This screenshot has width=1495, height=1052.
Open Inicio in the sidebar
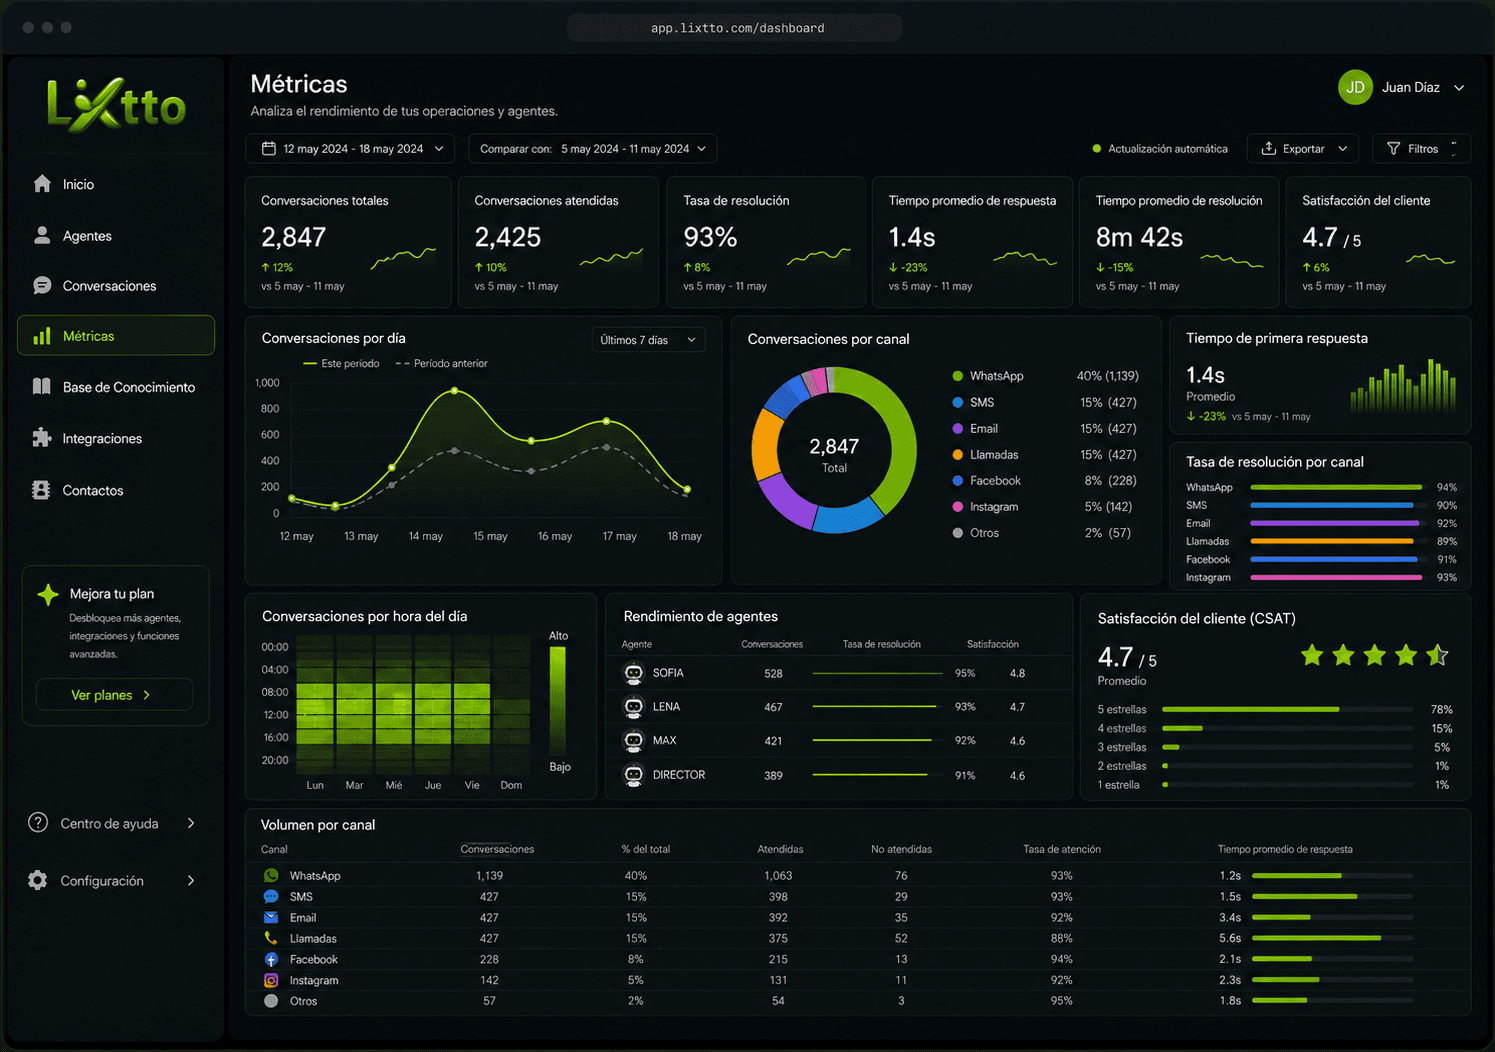116,184
